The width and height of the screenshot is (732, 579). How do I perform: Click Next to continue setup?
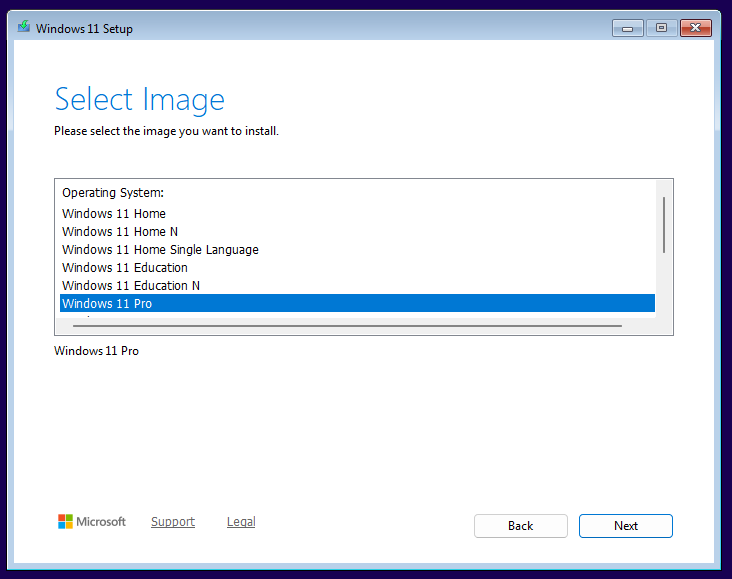(x=626, y=526)
